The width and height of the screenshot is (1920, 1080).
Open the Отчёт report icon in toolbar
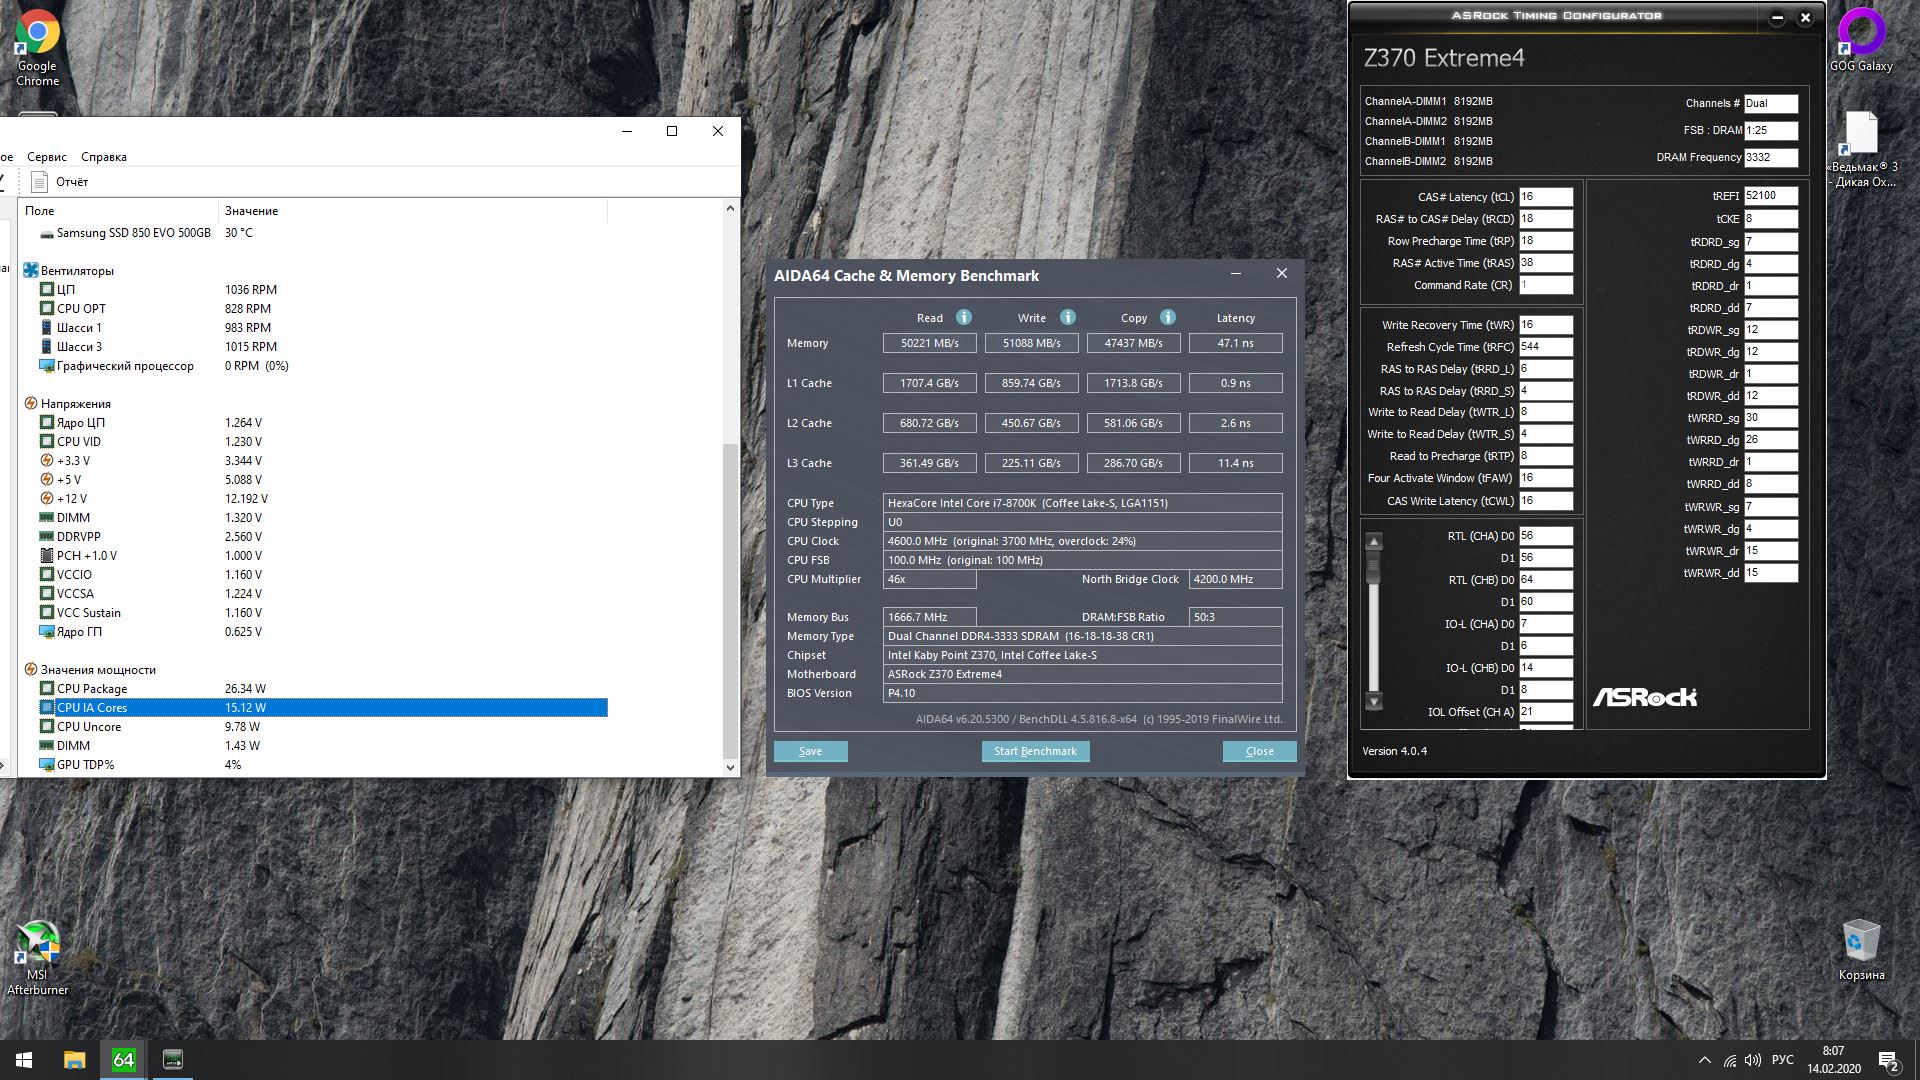40,182
